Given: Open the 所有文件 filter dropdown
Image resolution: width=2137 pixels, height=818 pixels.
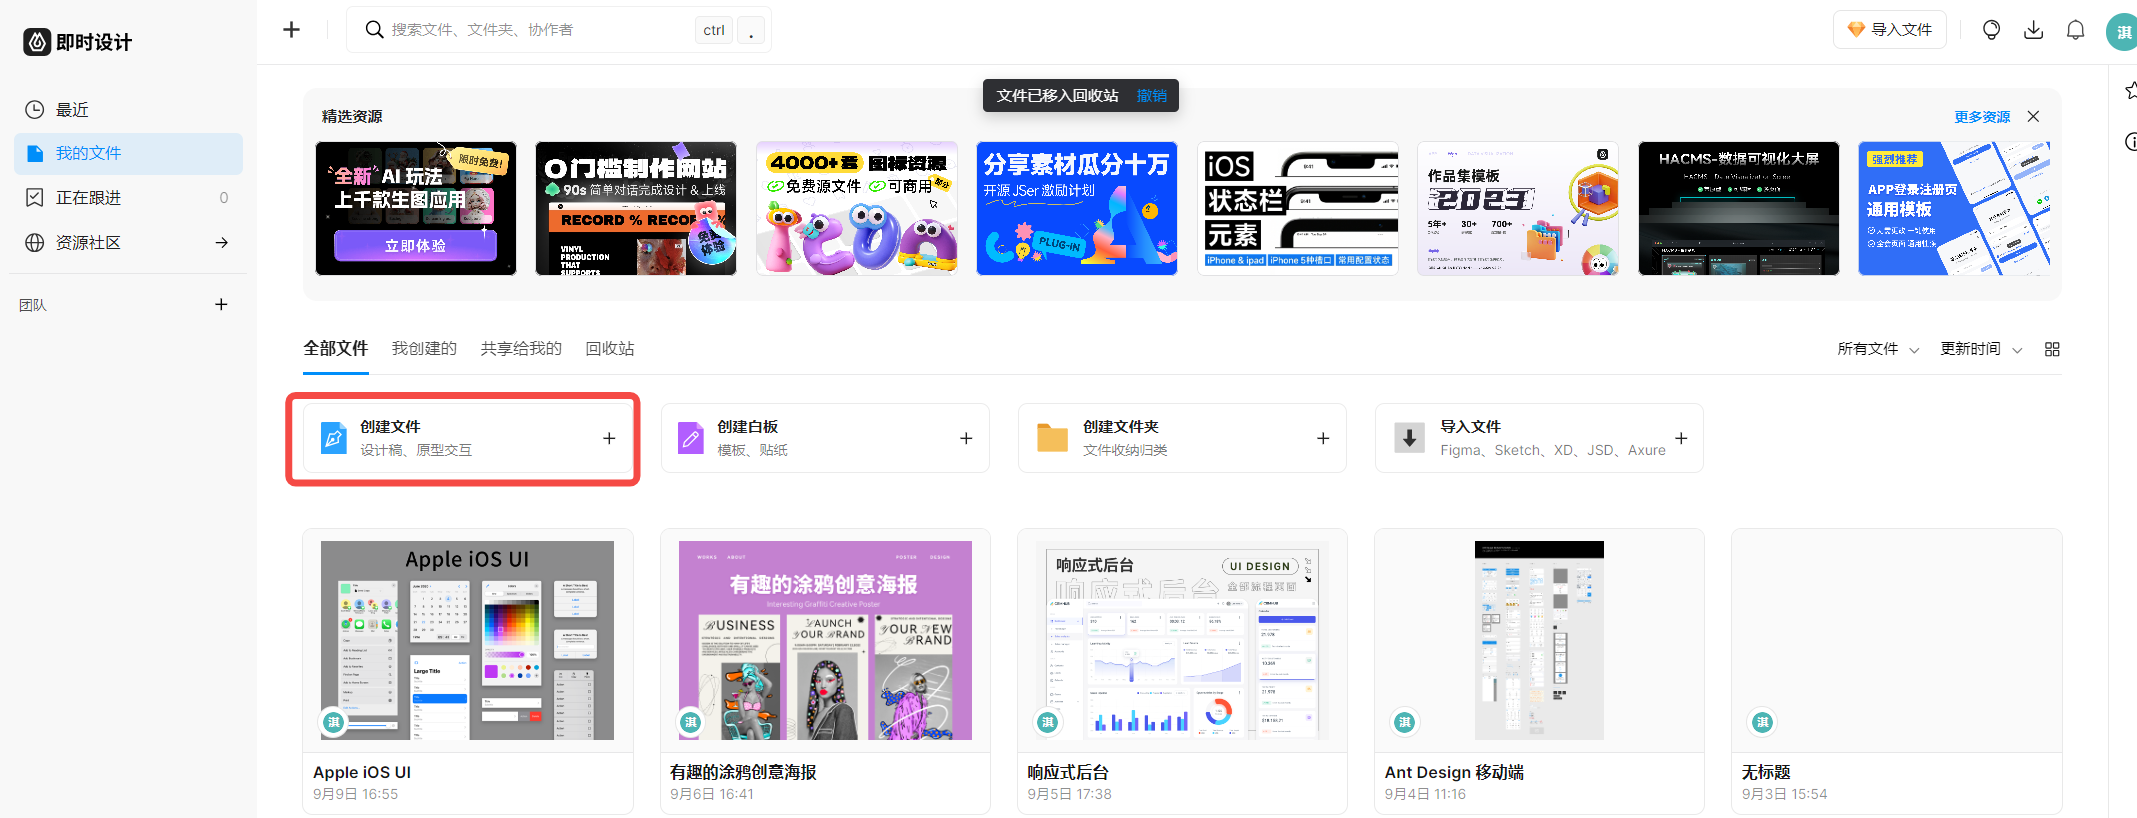Looking at the screenshot, I should [x=1878, y=349].
